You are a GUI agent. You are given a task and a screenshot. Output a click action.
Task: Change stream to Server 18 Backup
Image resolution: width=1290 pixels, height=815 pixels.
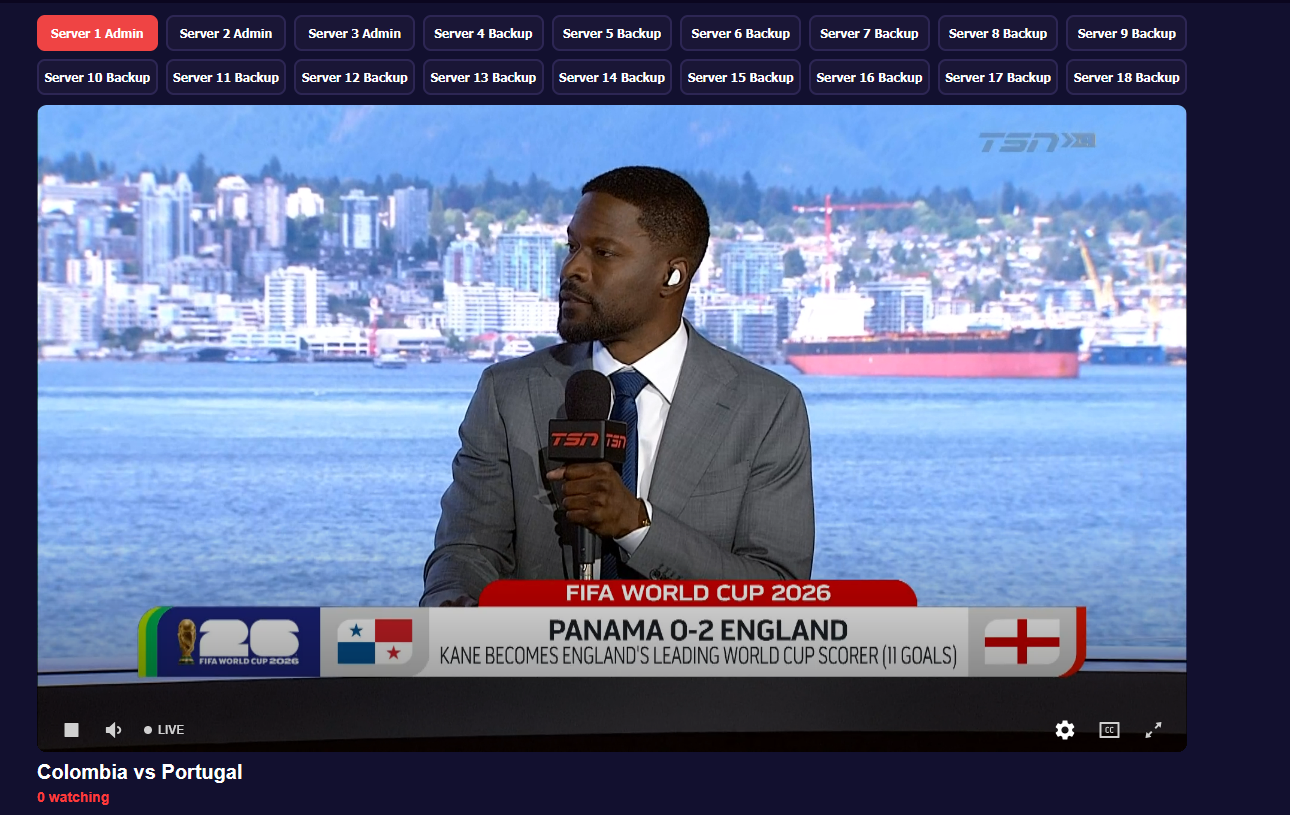coord(1127,77)
